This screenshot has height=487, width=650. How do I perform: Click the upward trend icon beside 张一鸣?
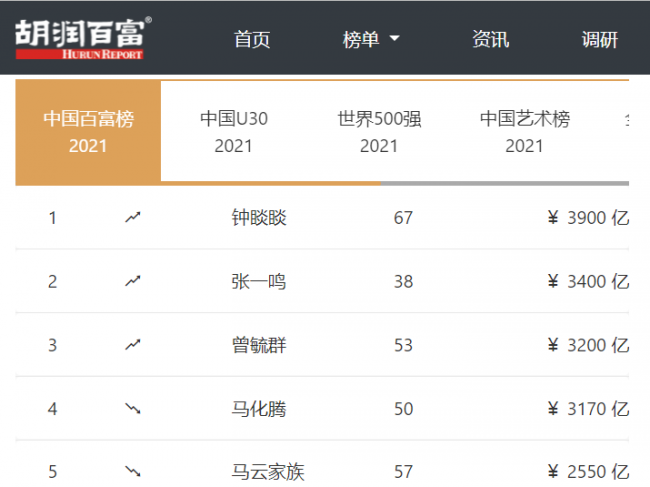pyautogui.click(x=132, y=281)
